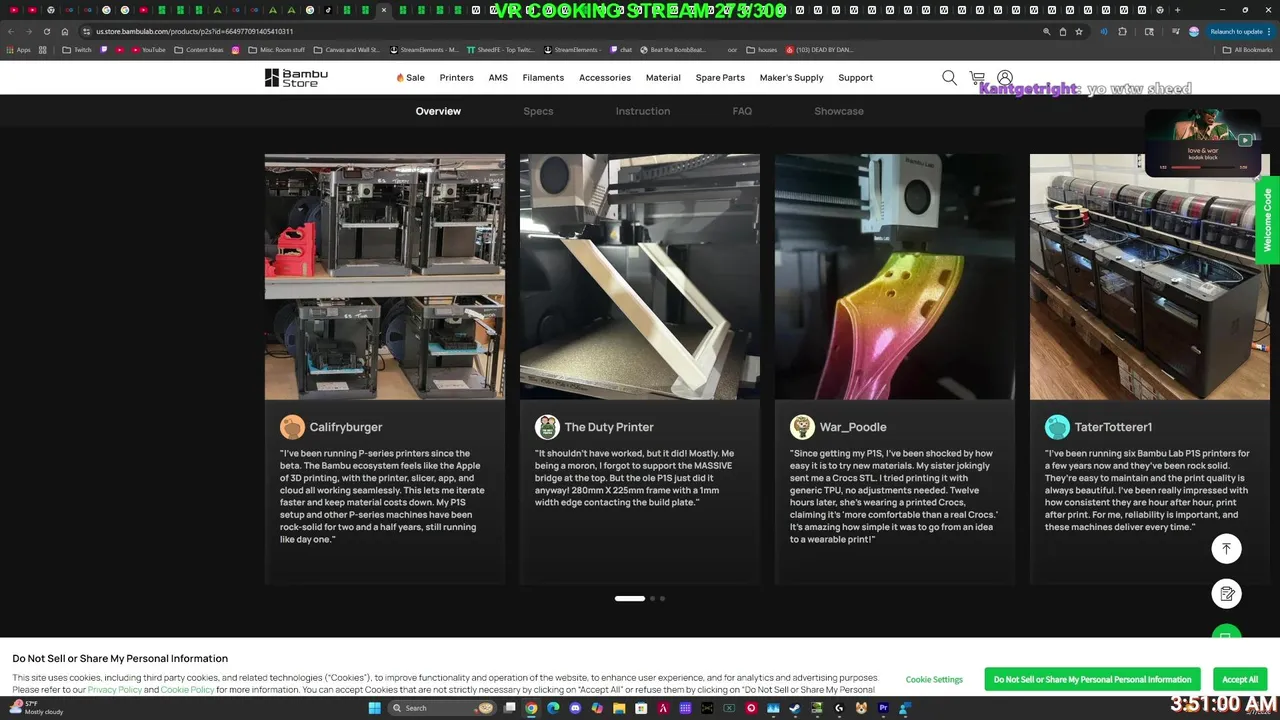The height and width of the screenshot is (720, 1280).
Task: Open the Misc. Room stuff bookmarks folder
Action: (x=277, y=50)
